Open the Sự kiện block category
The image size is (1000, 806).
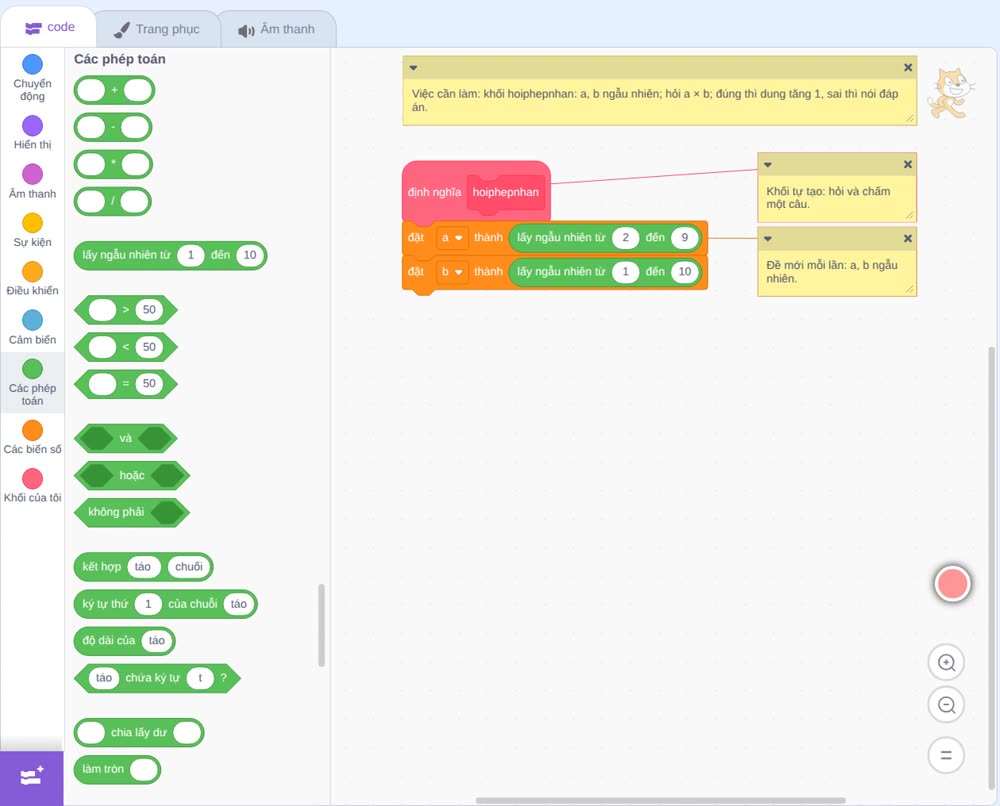(x=32, y=230)
